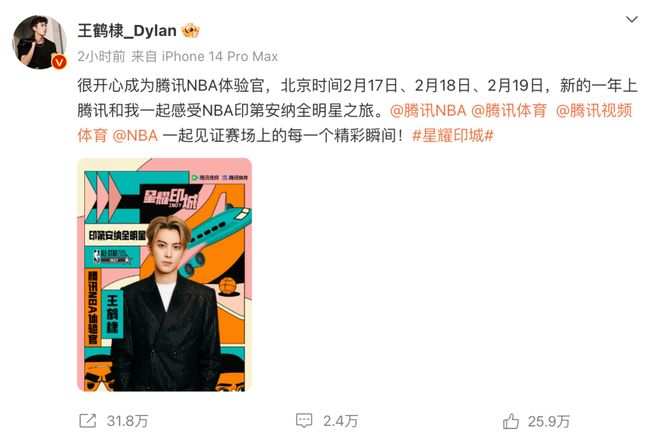Open 王鹤棣_Dylan profile avatar
The height and width of the screenshot is (440, 660).
tap(40, 42)
